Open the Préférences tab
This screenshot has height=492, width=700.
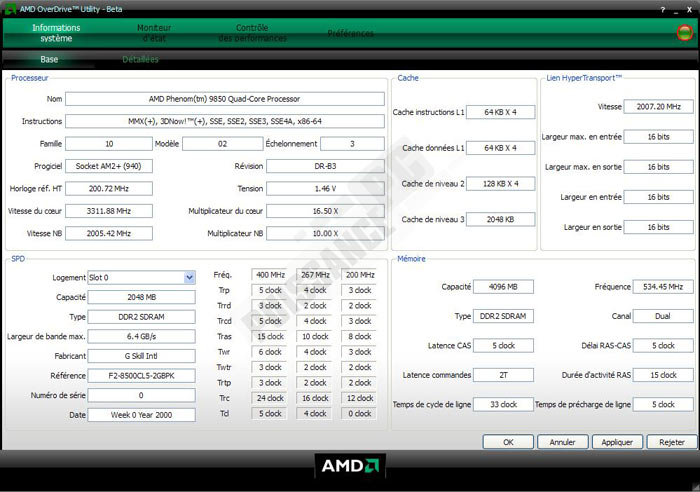[x=350, y=33]
